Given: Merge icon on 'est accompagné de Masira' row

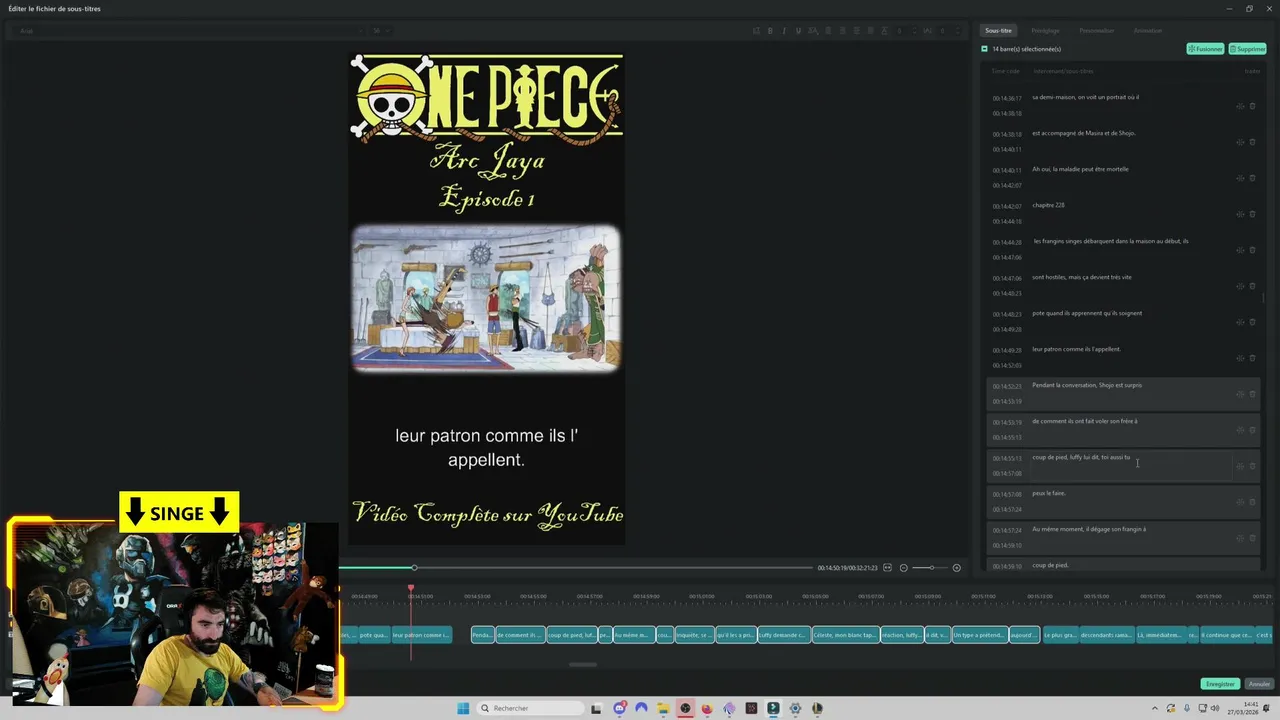Looking at the screenshot, I should (x=1240, y=142).
